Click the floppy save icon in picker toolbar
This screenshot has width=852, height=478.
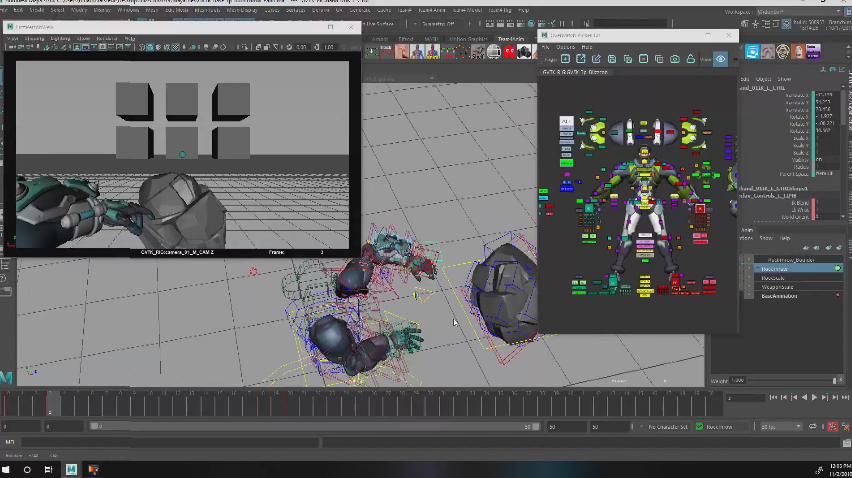pyautogui.click(x=612, y=59)
